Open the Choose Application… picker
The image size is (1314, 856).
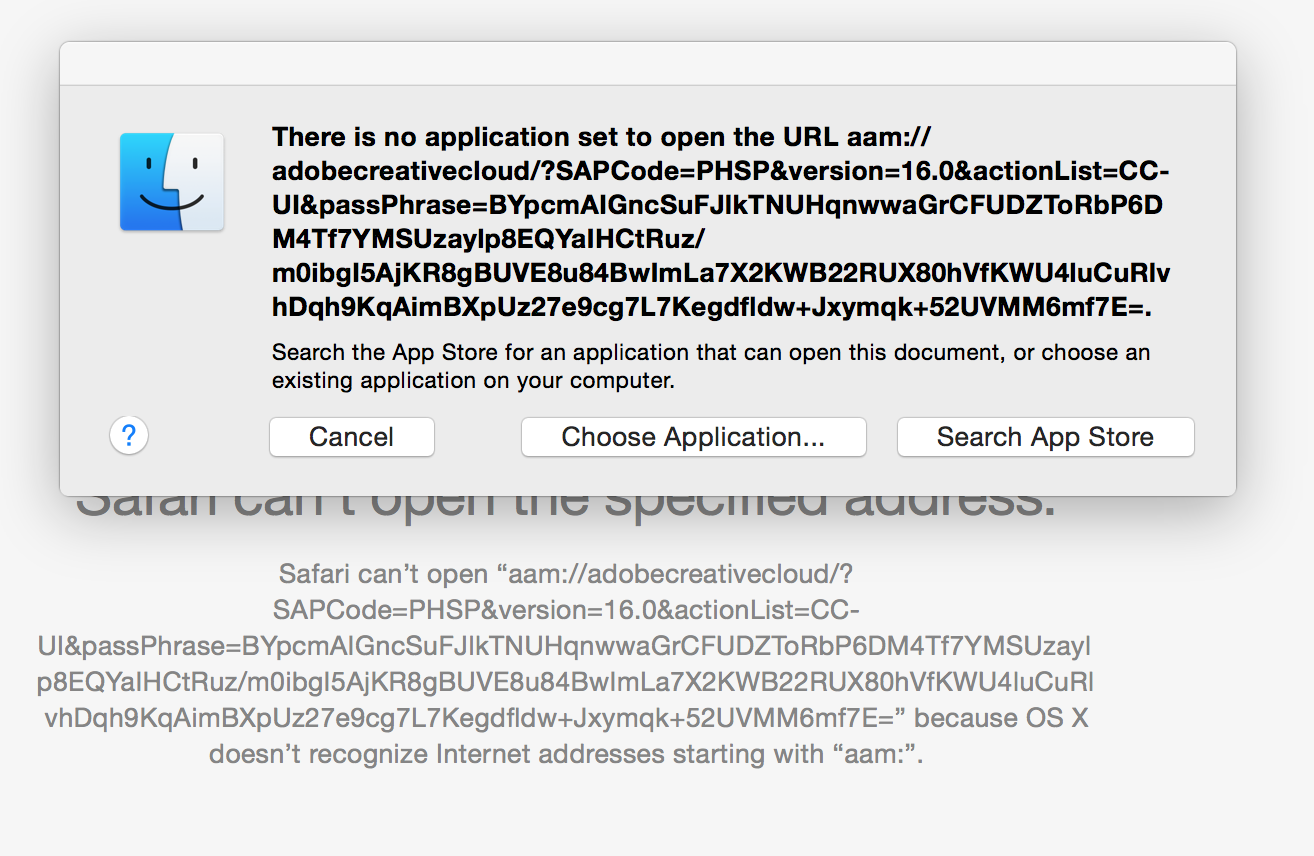pos(693,437)
